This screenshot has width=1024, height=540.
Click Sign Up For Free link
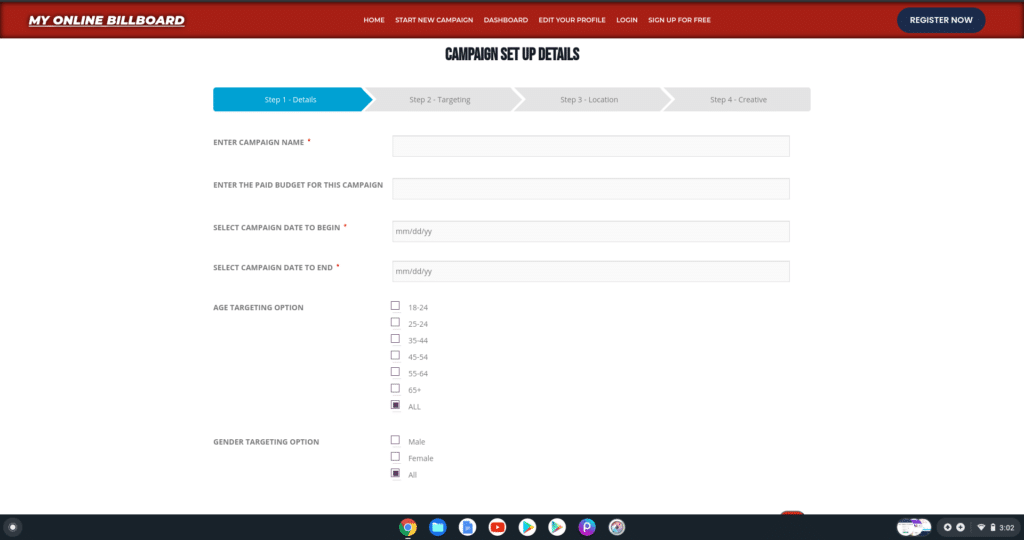[679, 20]
